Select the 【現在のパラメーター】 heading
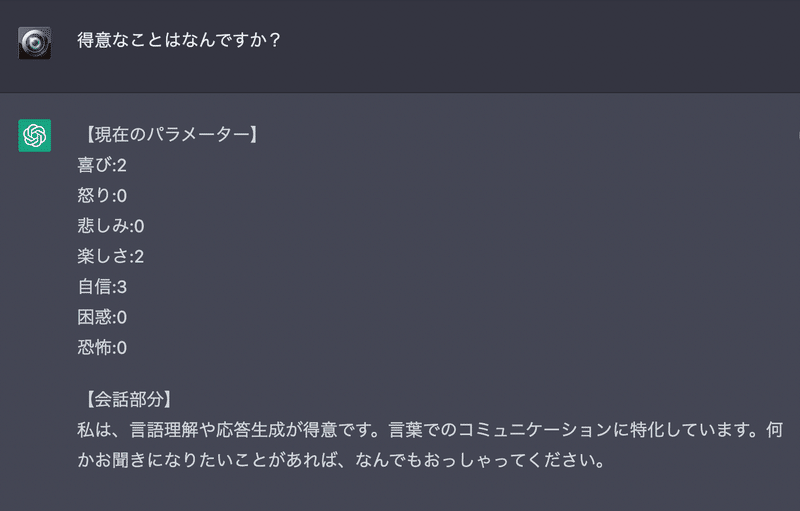The image size is (800, 511). point(169,134)
